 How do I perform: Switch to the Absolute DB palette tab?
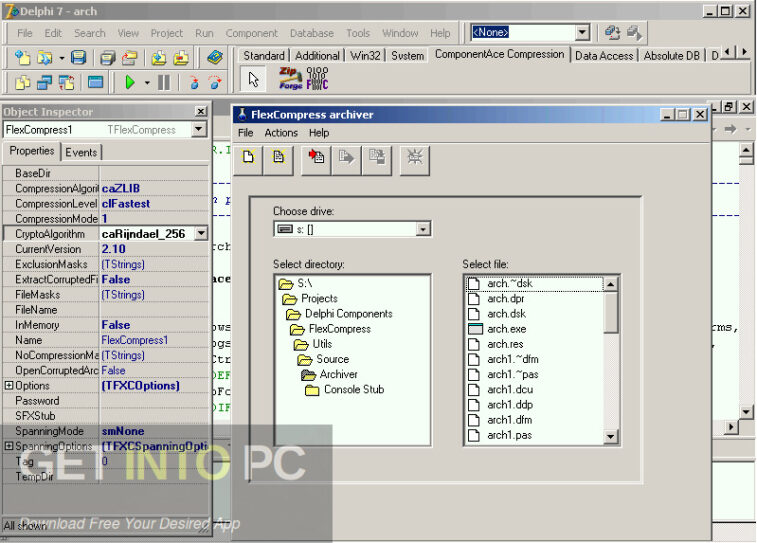[x=672, y=56]
